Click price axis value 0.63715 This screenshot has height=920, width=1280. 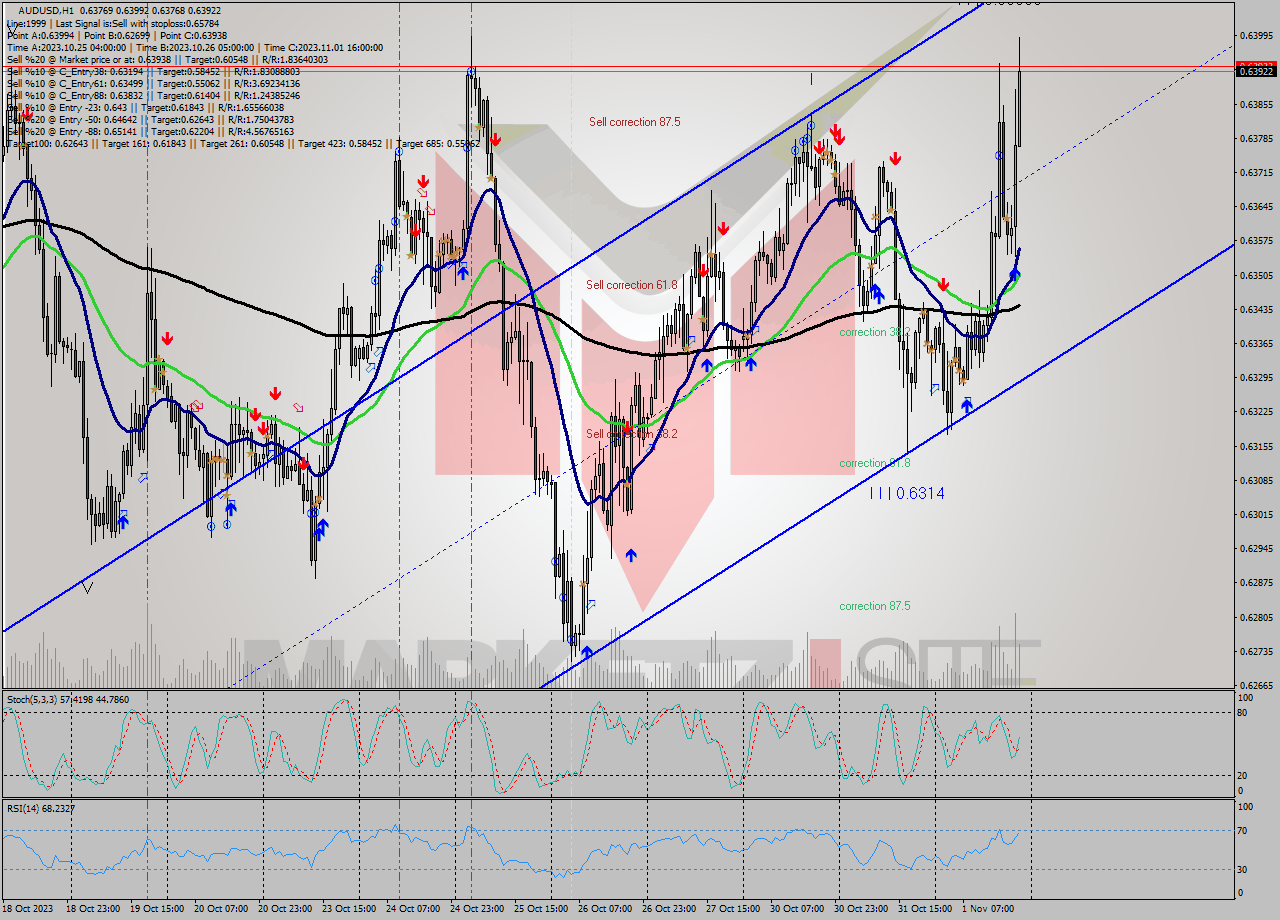(1256, 172)
